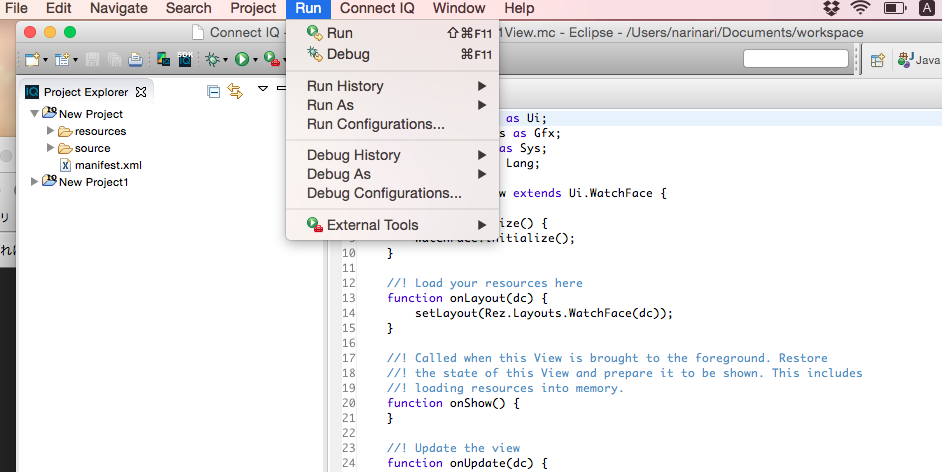The image size is (942, 472).
Task: Choose Debug from the Run menu
Action: click(392, 54)
